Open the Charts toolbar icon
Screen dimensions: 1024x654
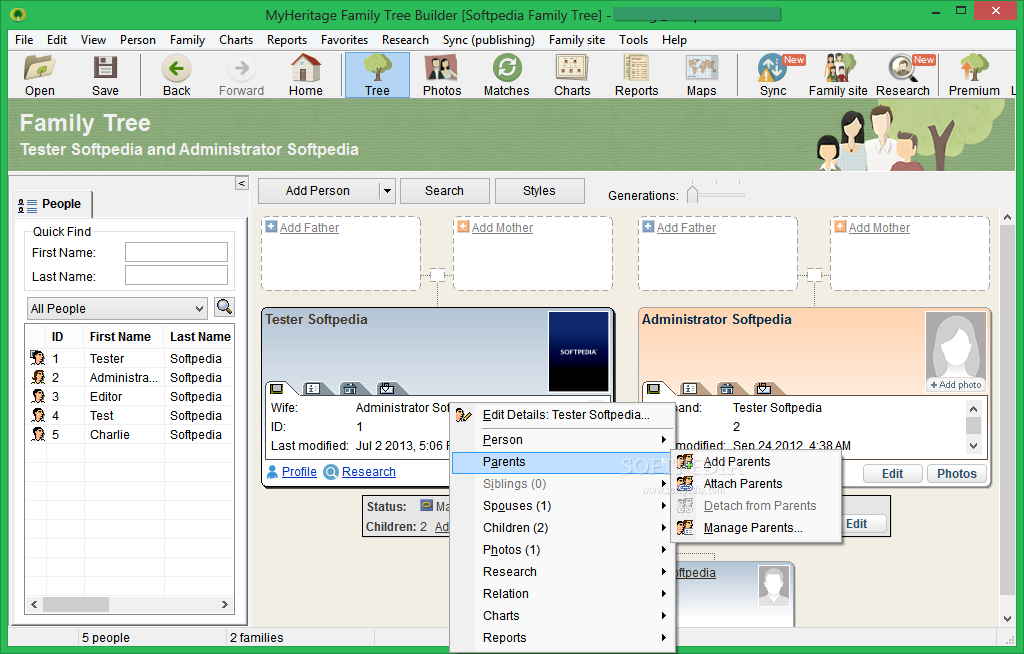point(572,69)
